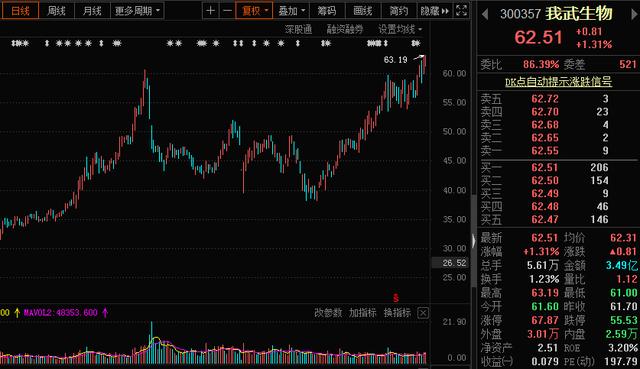
Task: Switch to the 周线 weekly chart tab
Action: (56, 11)
